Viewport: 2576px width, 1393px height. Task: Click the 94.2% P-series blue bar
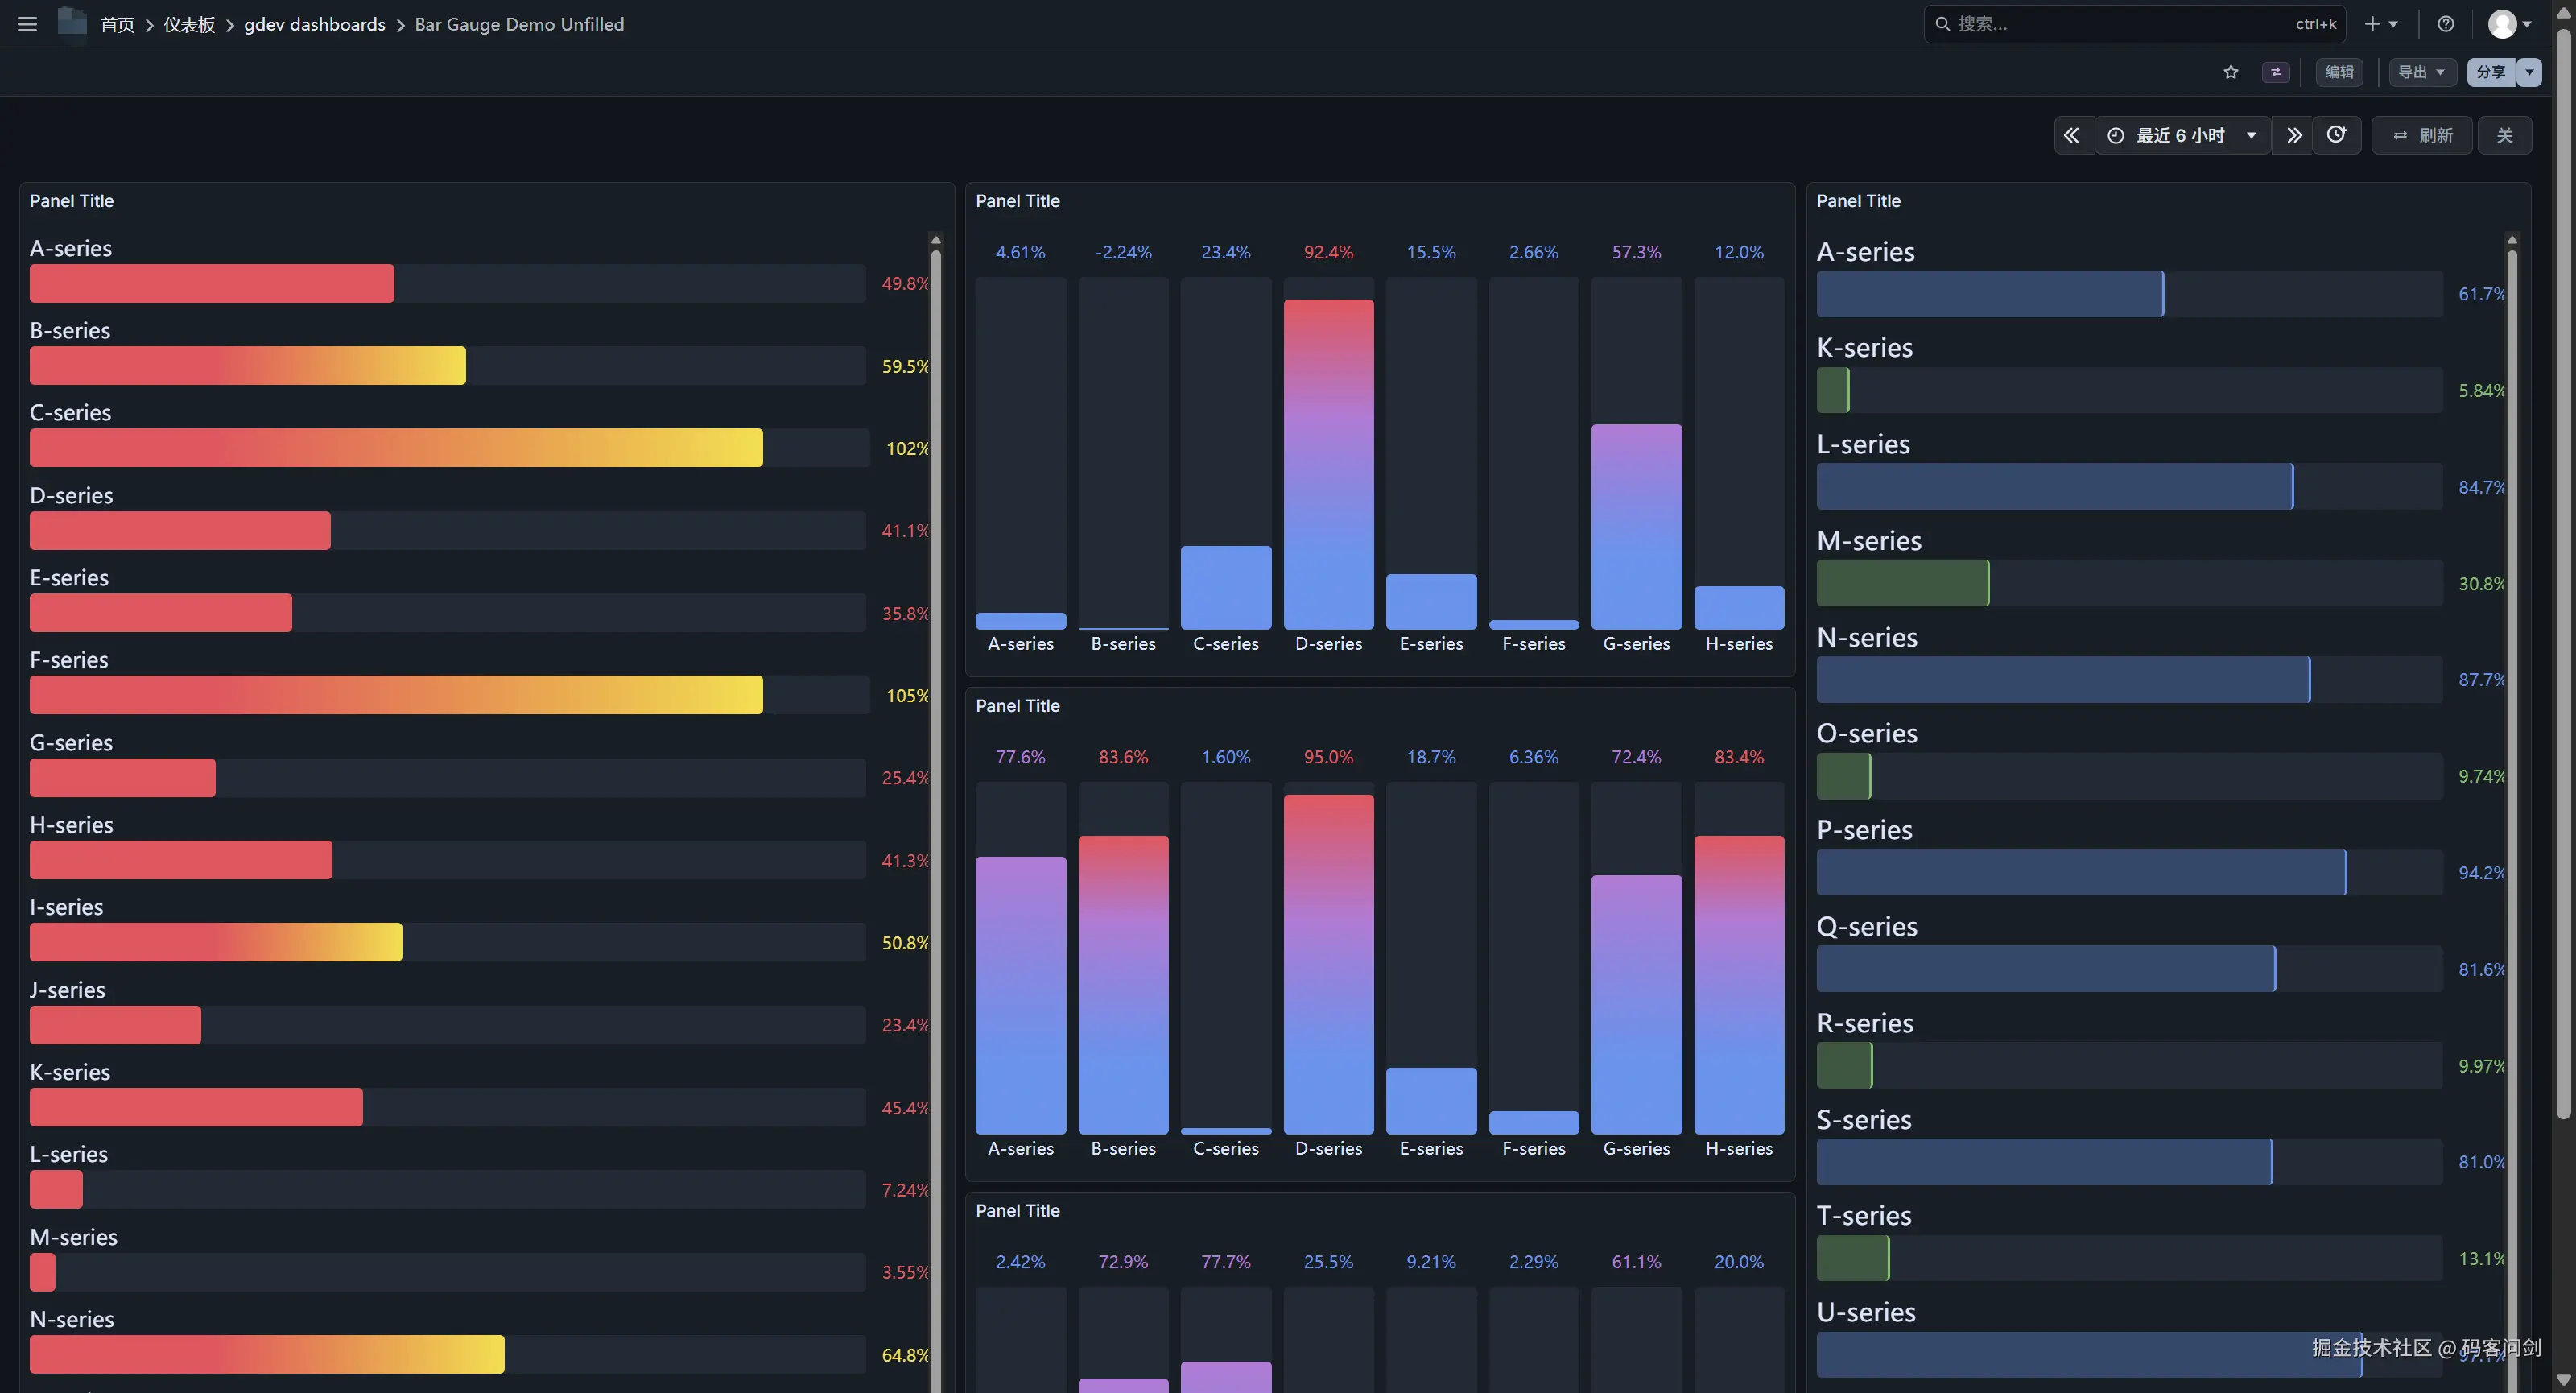pos(2082,873)
